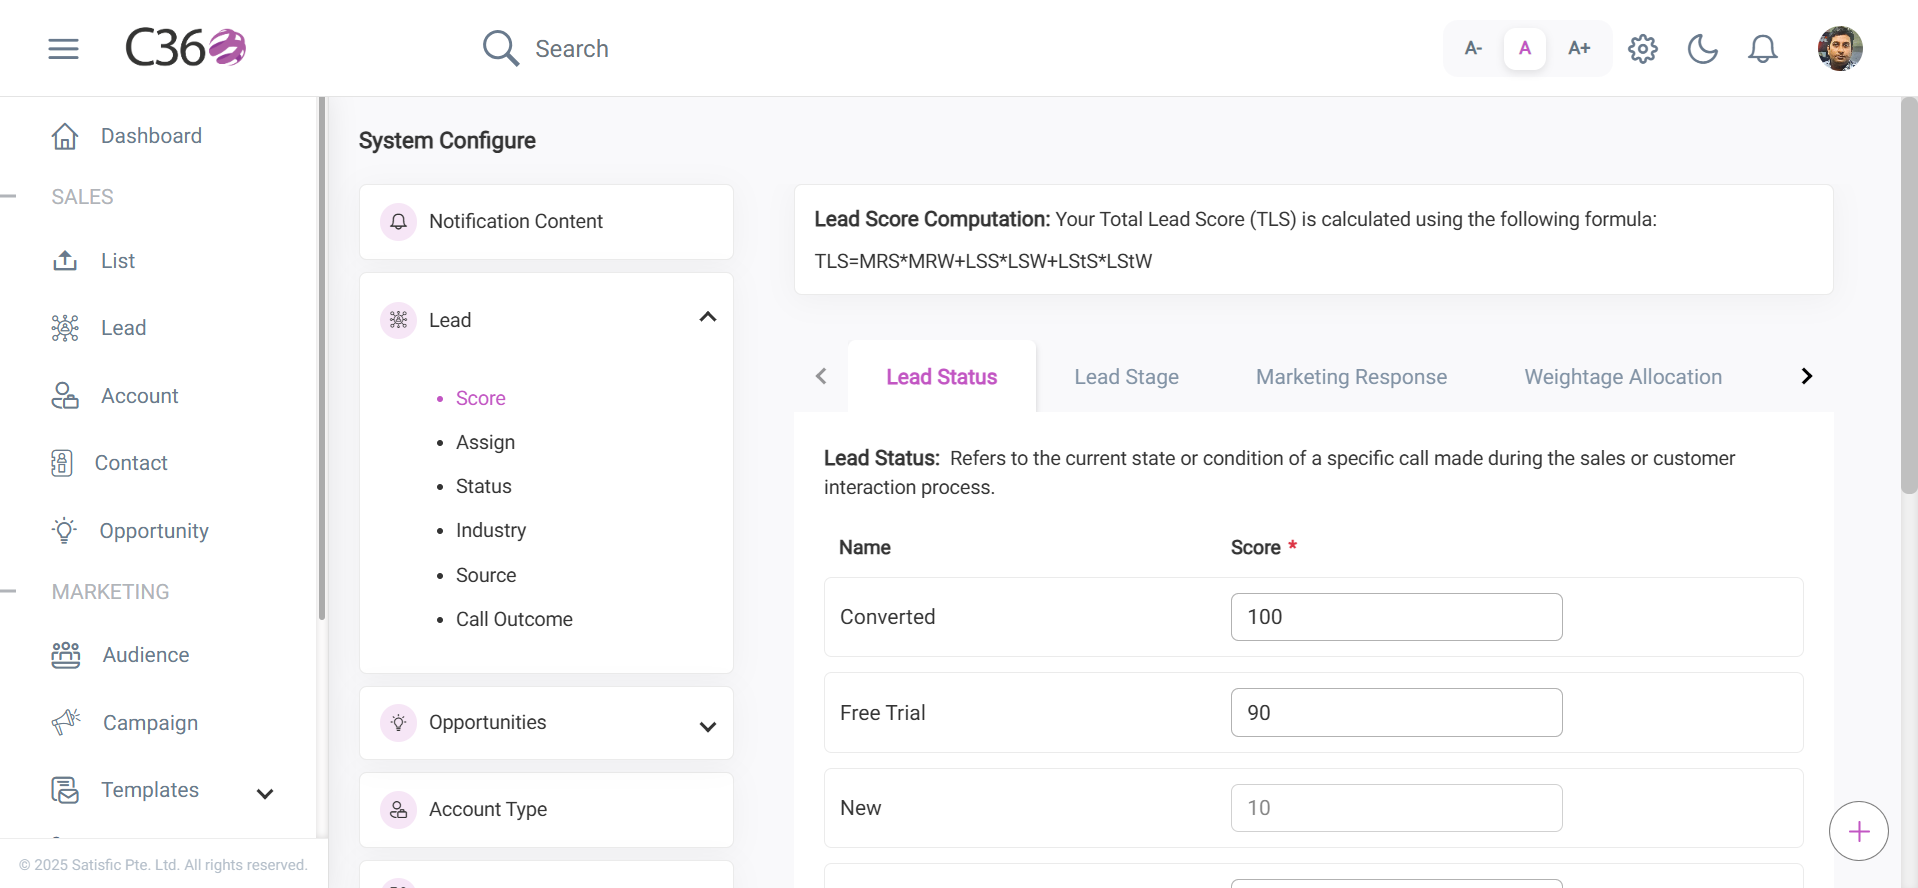Click the Notification Content bell icon
This screenshot has height=888, width=1918.
tap(398, 221)
